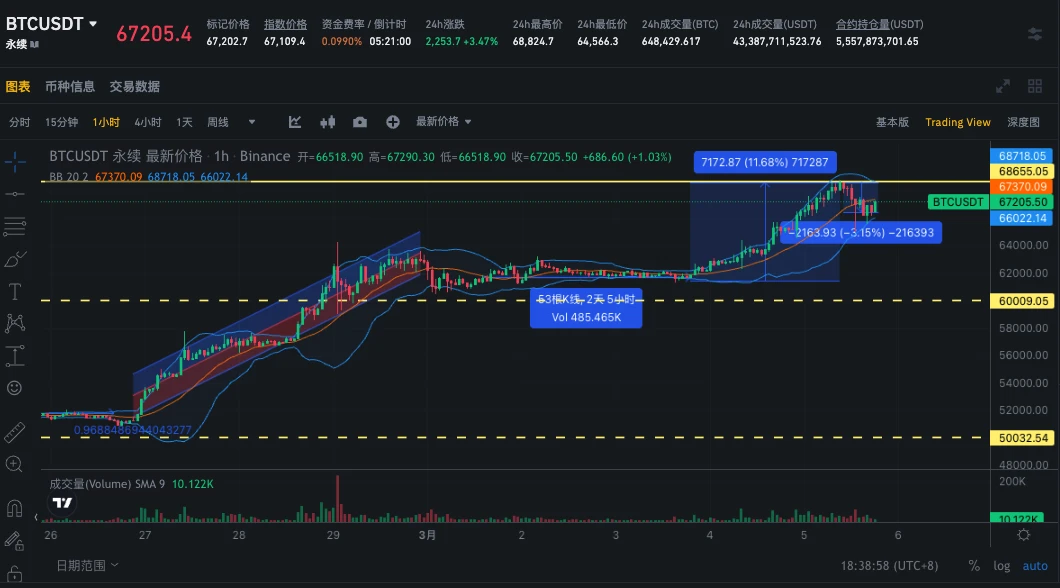1060x588 pixels.
Task: Toggle logarithmic scale with the log button
Action: click(x=1002, y=566)
